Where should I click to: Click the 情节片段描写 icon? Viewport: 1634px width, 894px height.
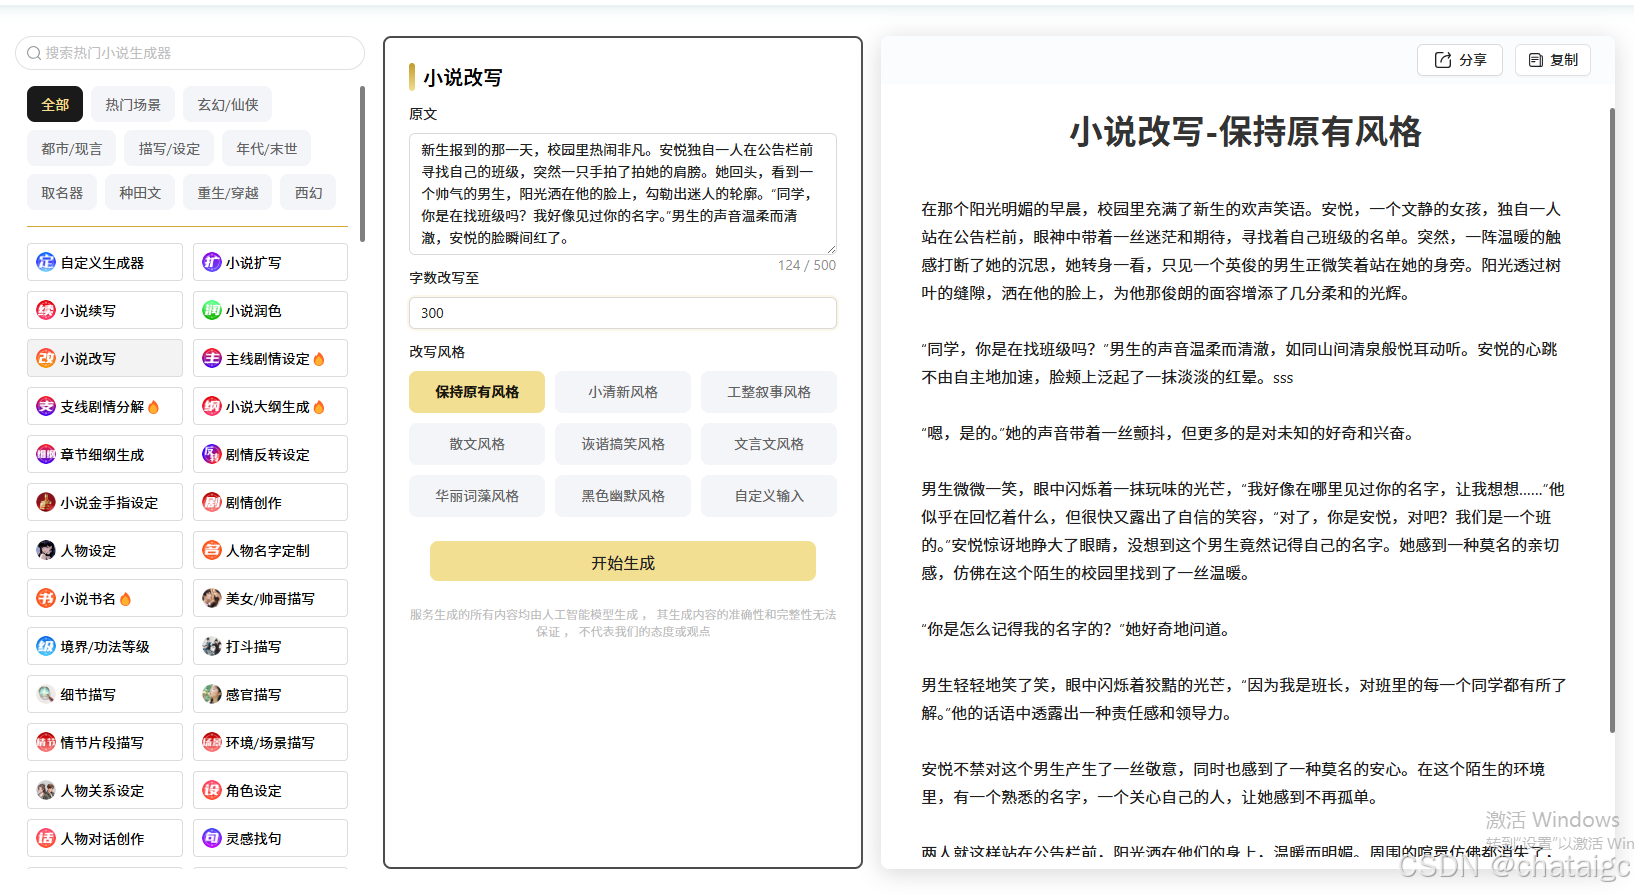(46, 742)
